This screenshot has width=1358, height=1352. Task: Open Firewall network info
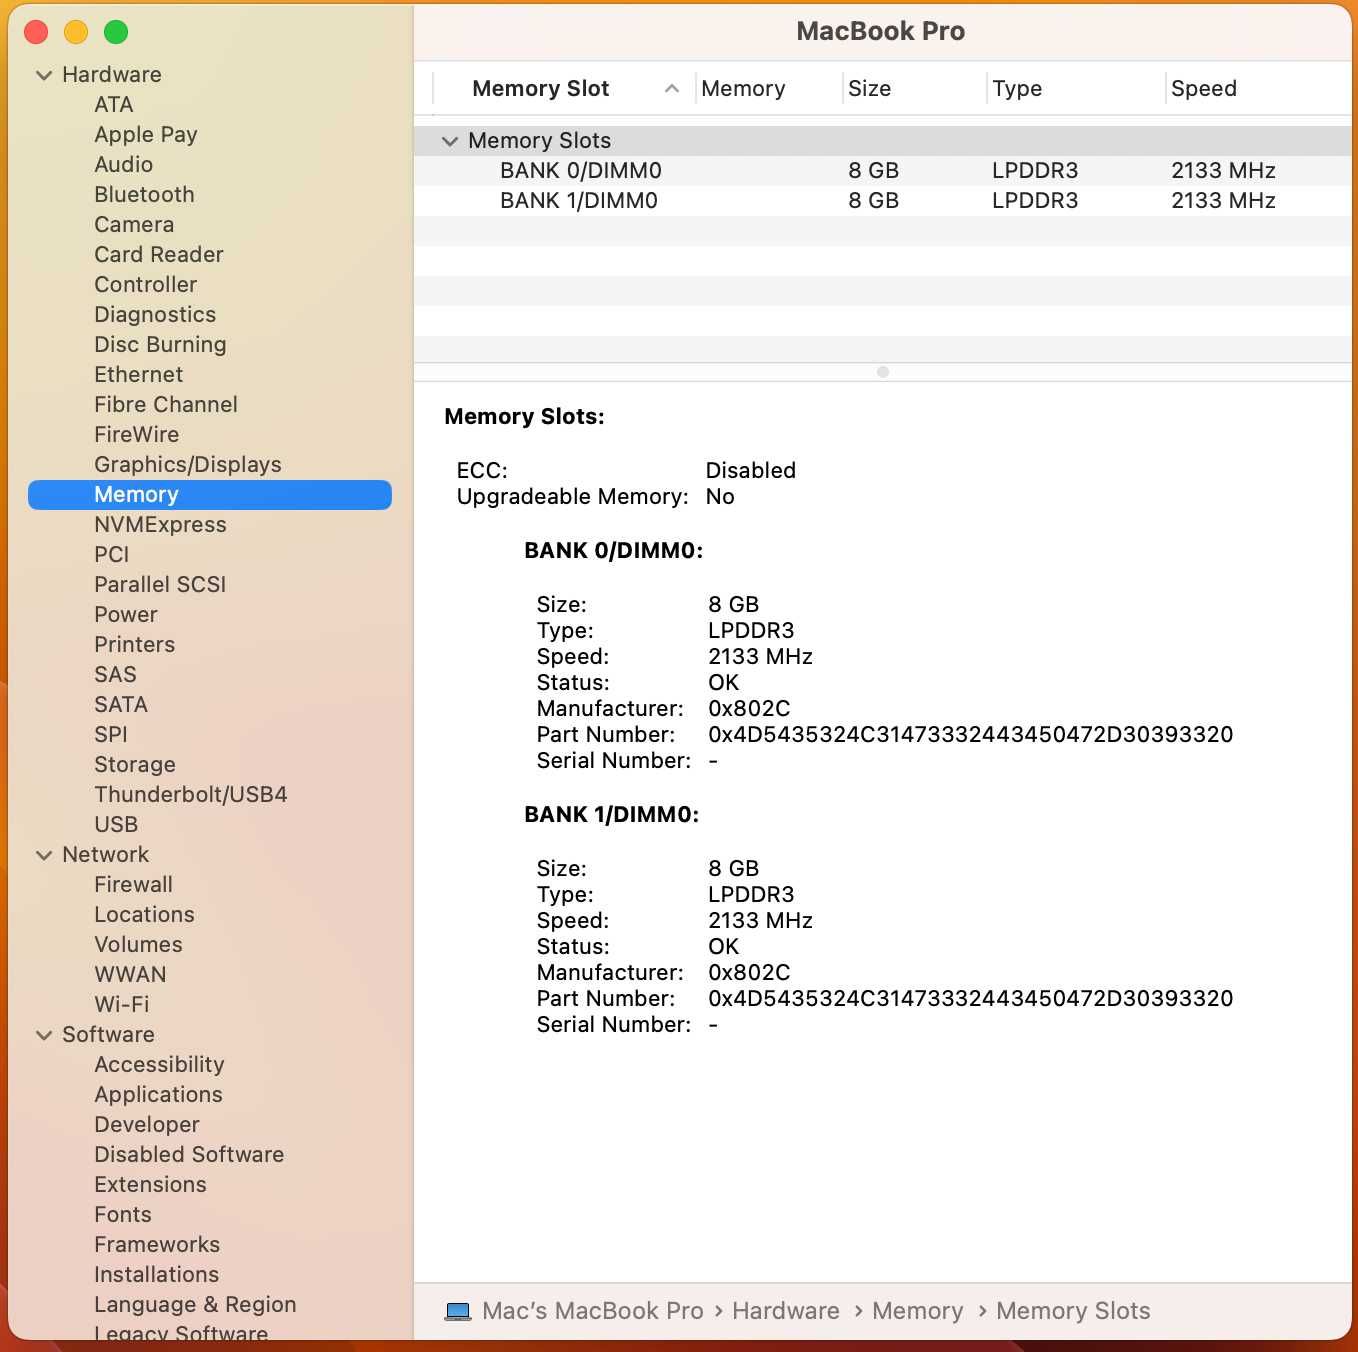(x=134, y=885)
